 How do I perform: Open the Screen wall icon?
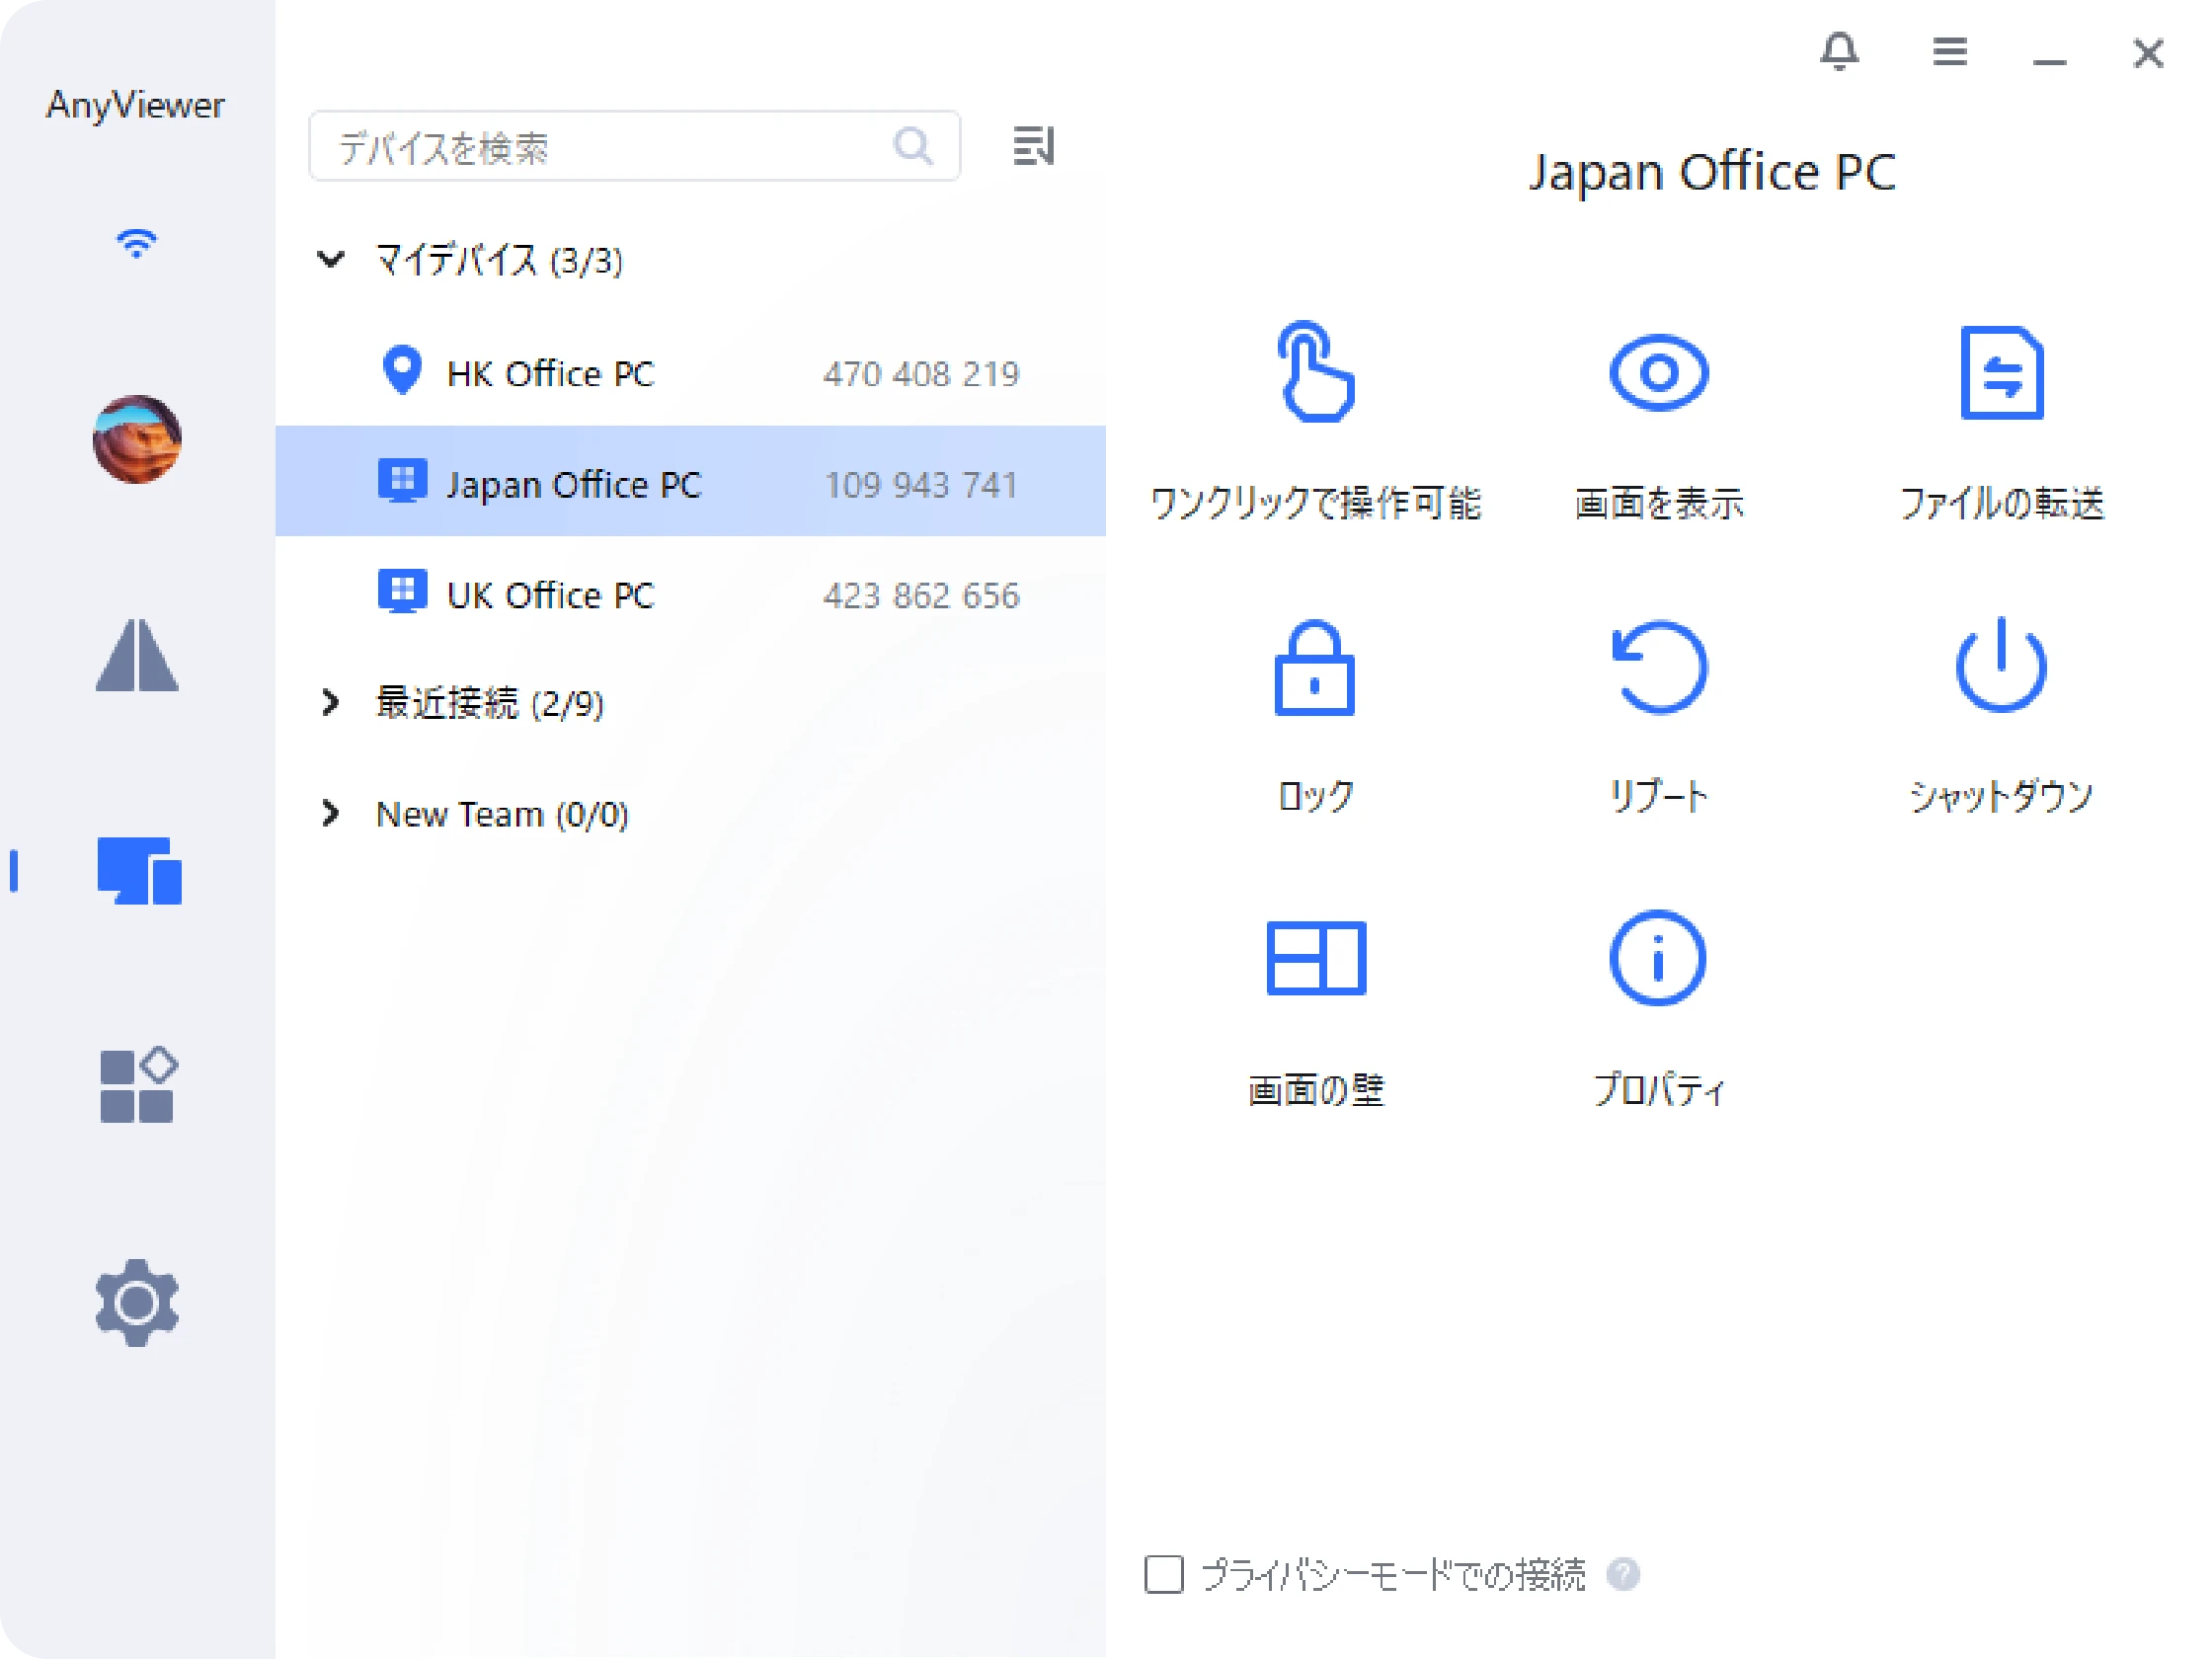(x=1315, y=958)
